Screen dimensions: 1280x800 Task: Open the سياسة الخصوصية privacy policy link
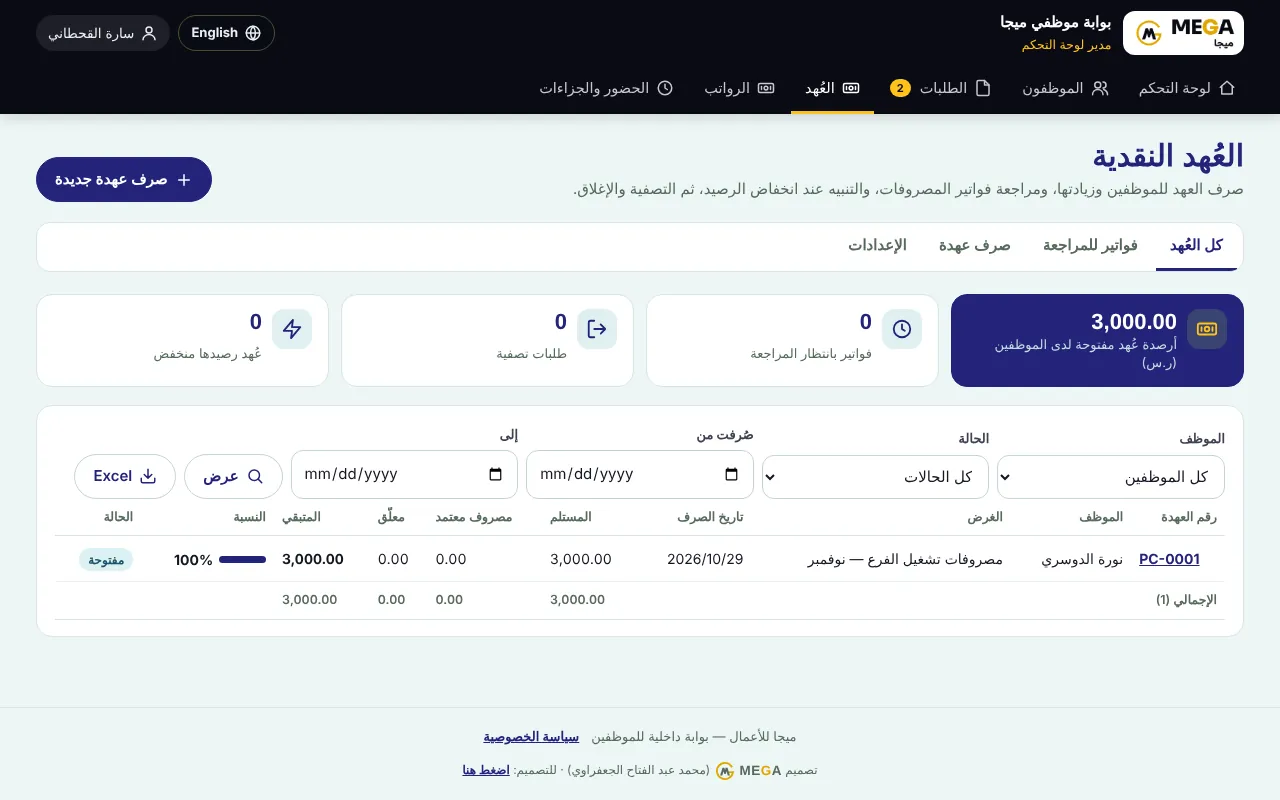pyautogui.click(x=531, y=737)
